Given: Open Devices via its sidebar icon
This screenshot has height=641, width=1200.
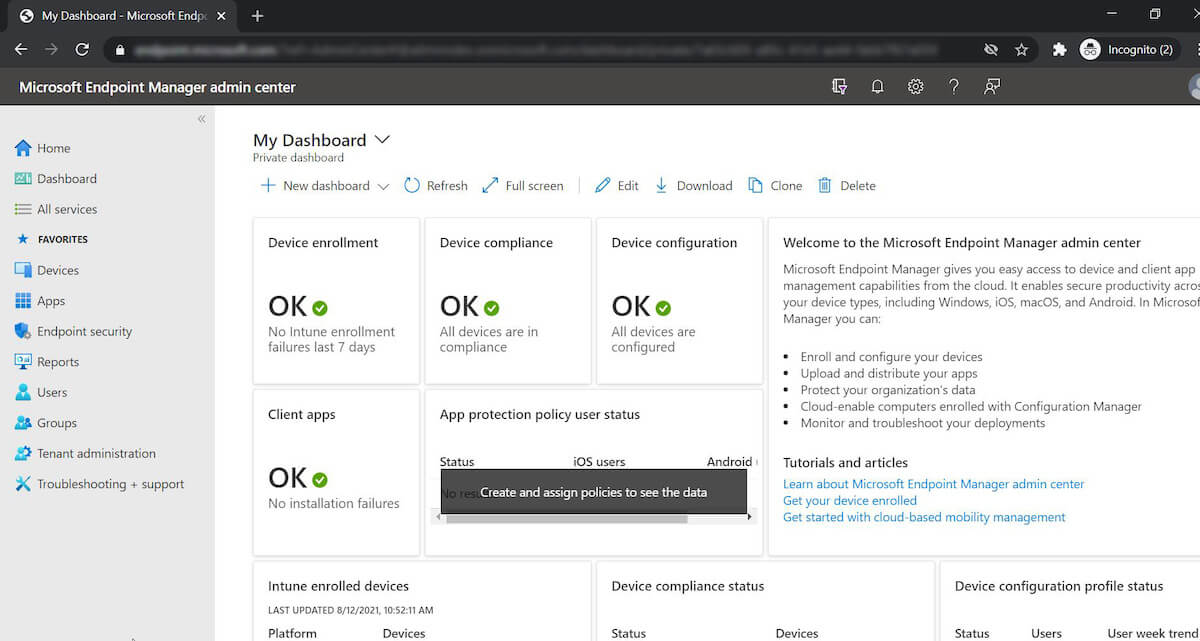Looking at the screenshot, I should click(23, 270).
